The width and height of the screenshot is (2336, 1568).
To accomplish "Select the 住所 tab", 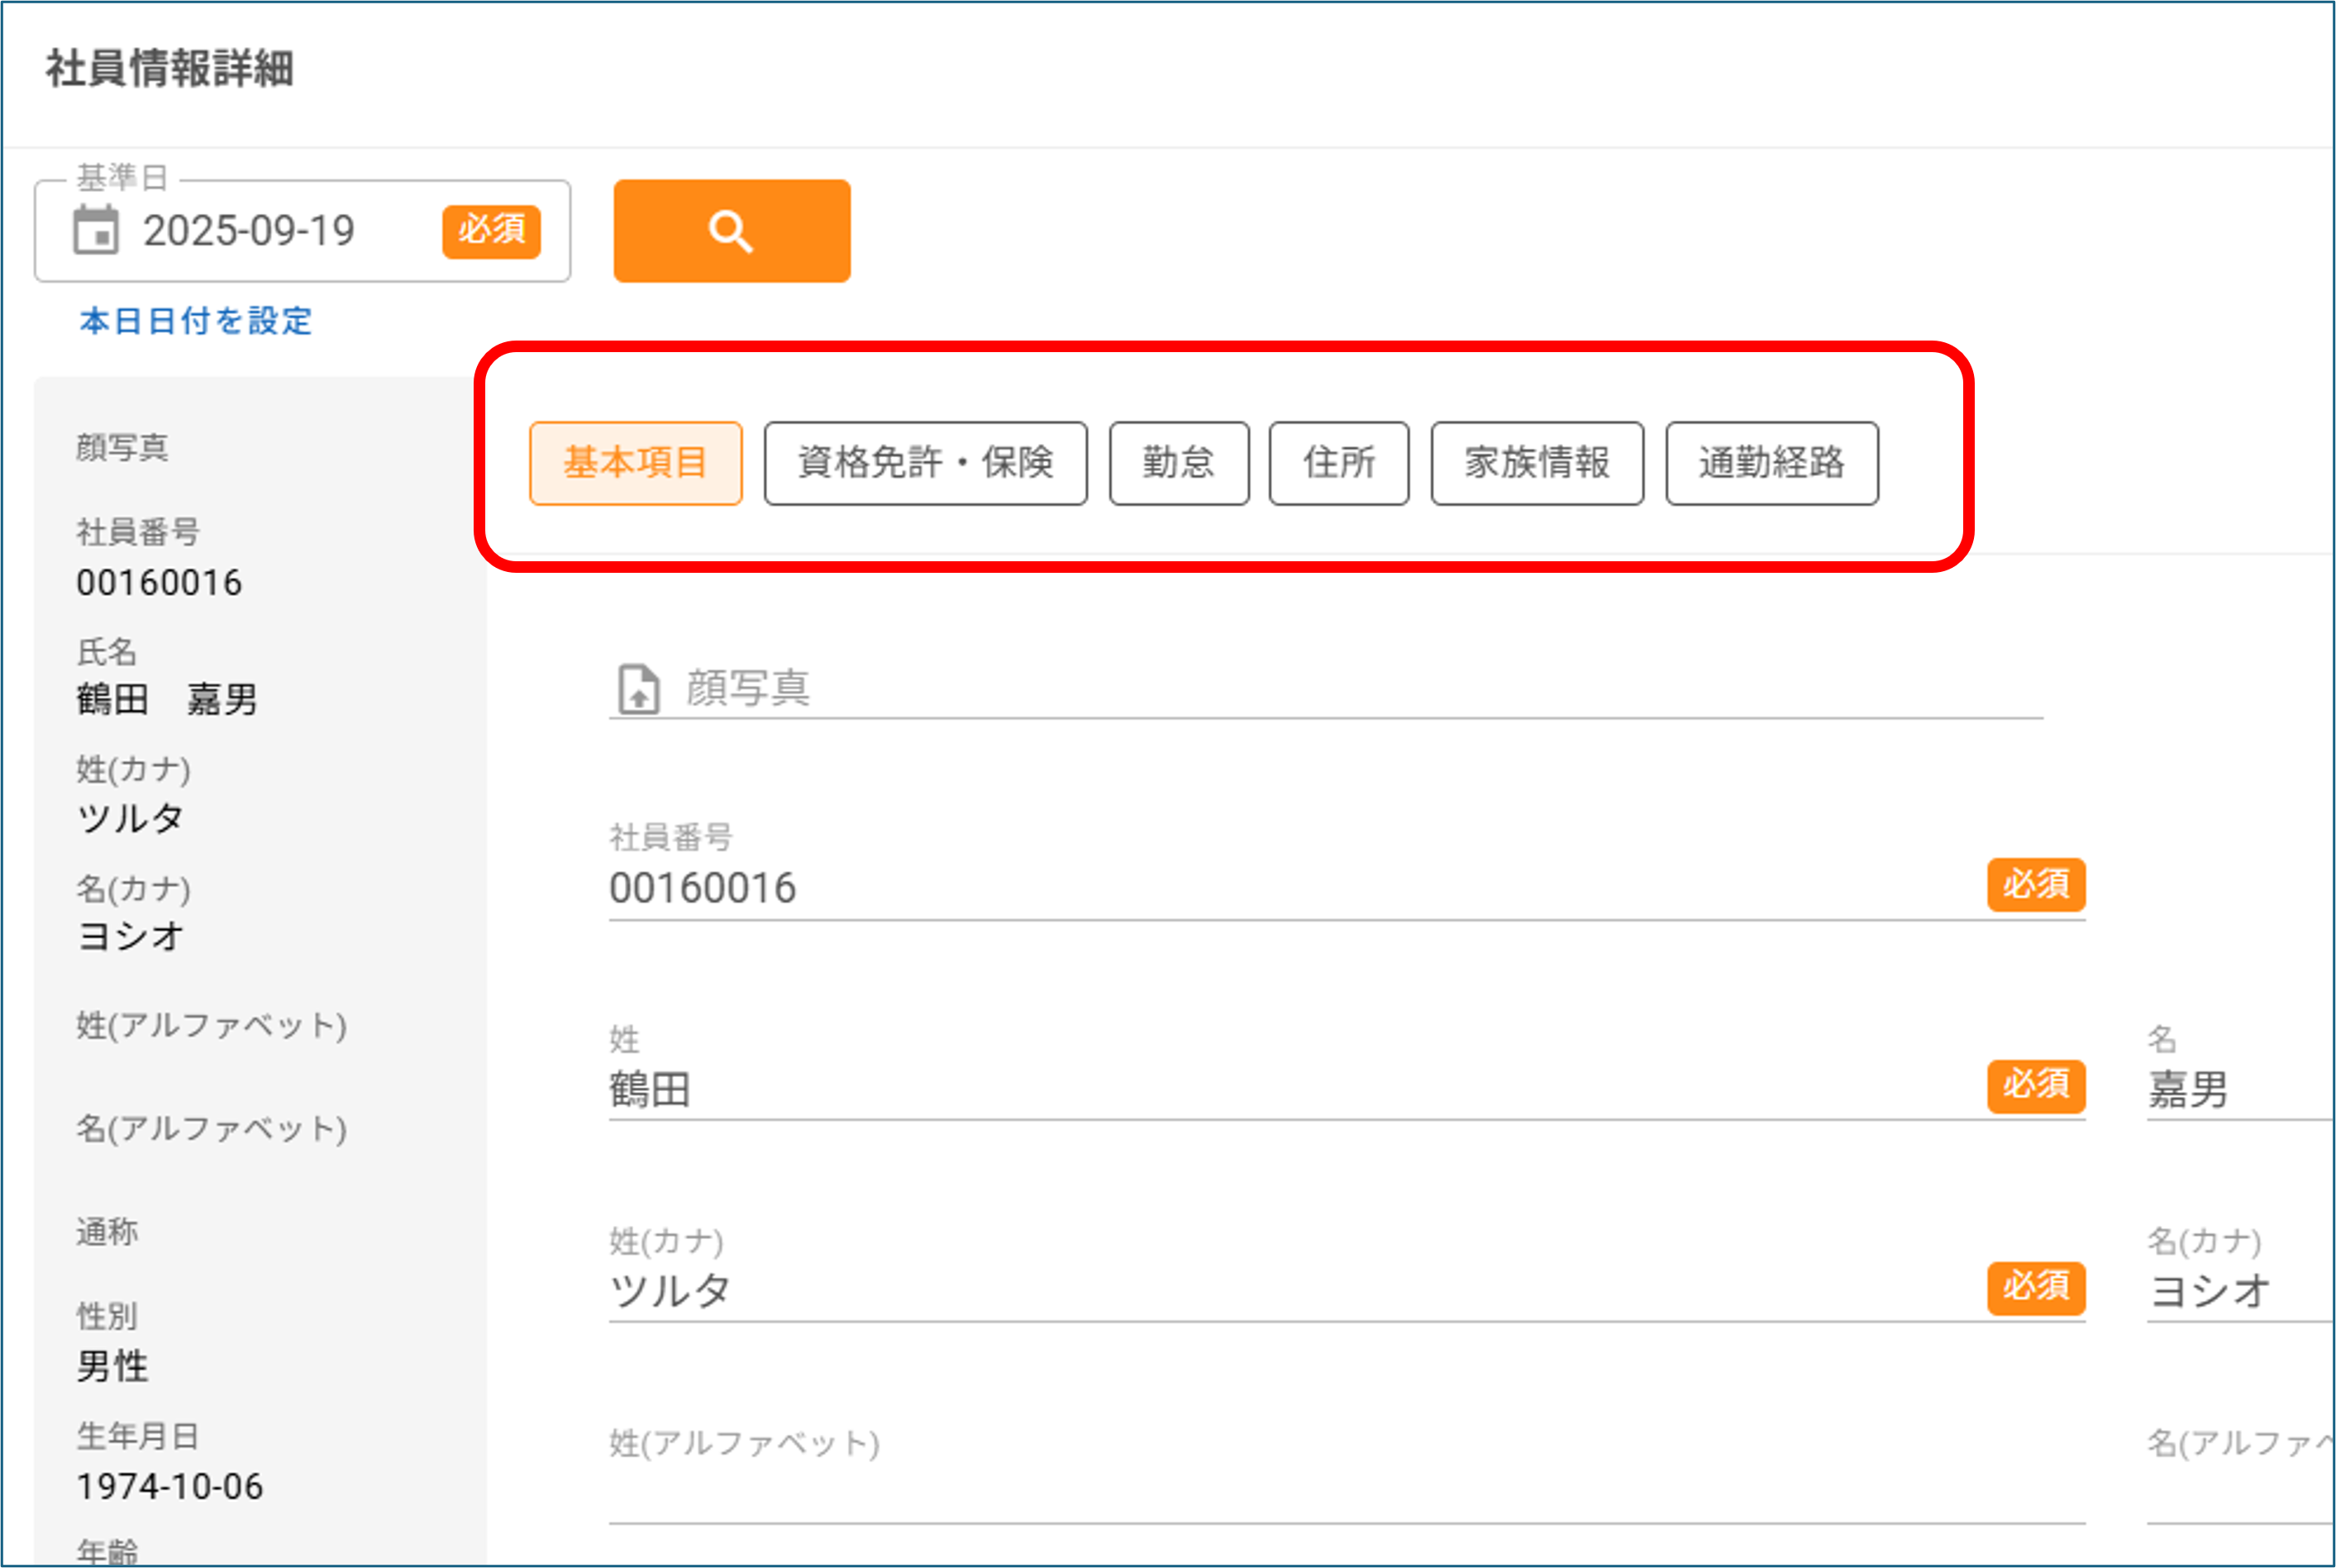I will [x=1338, y=463].
